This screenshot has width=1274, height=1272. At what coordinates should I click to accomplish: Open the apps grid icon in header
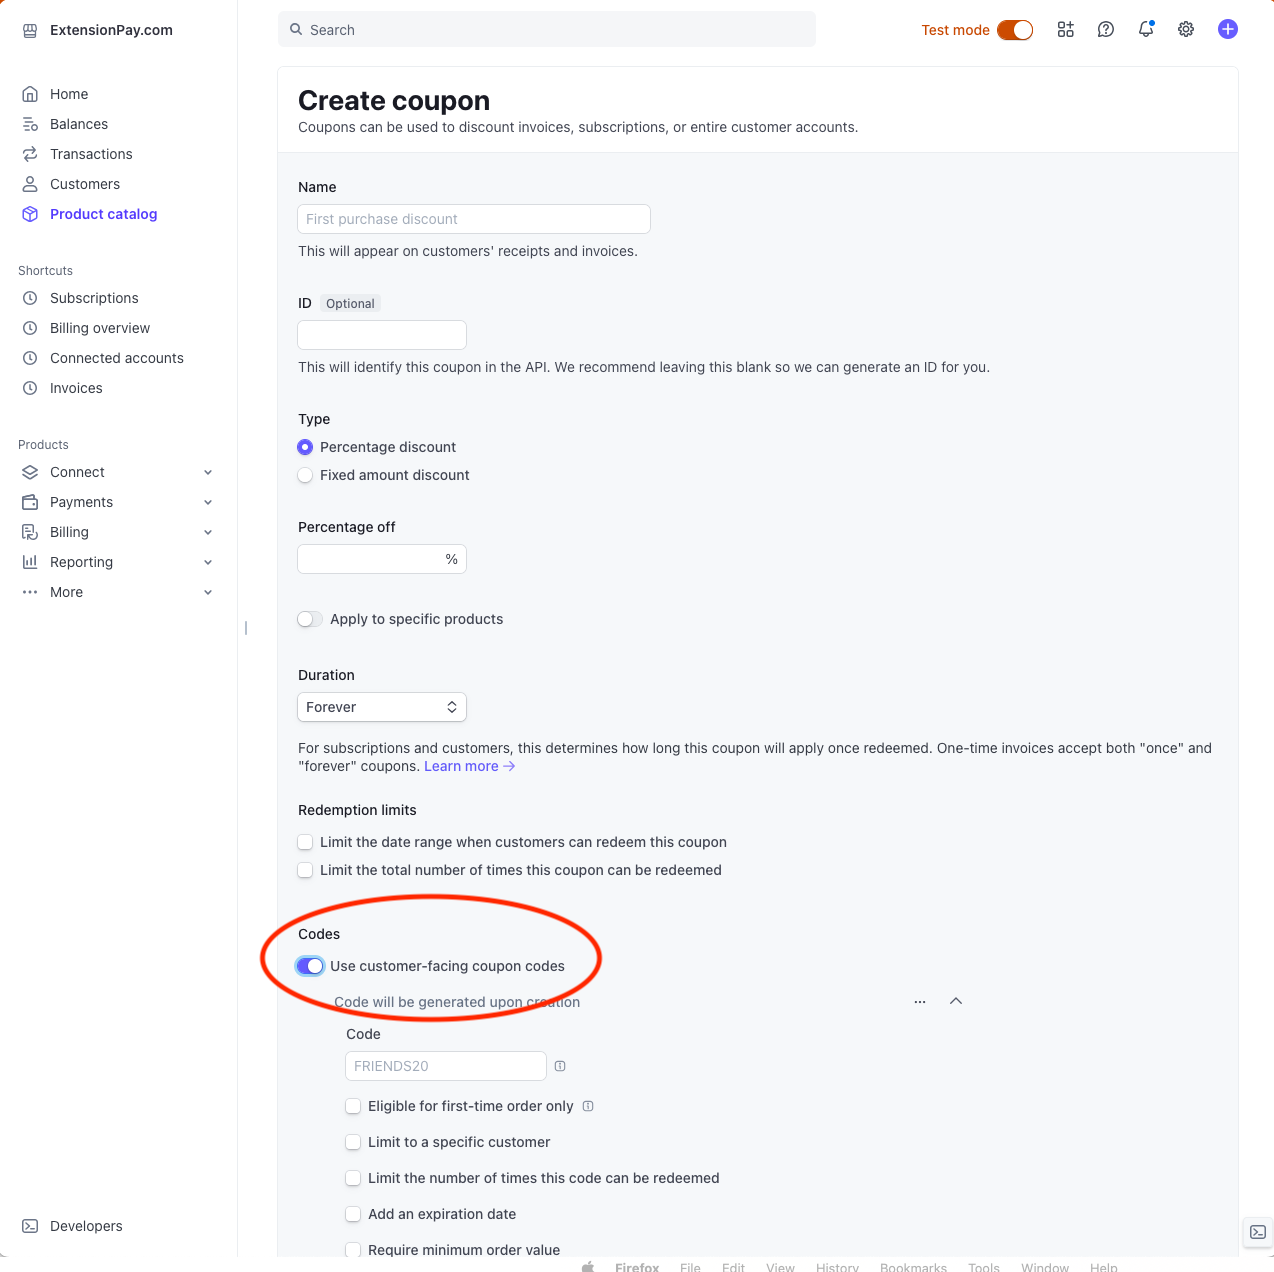click(1066, 30)
